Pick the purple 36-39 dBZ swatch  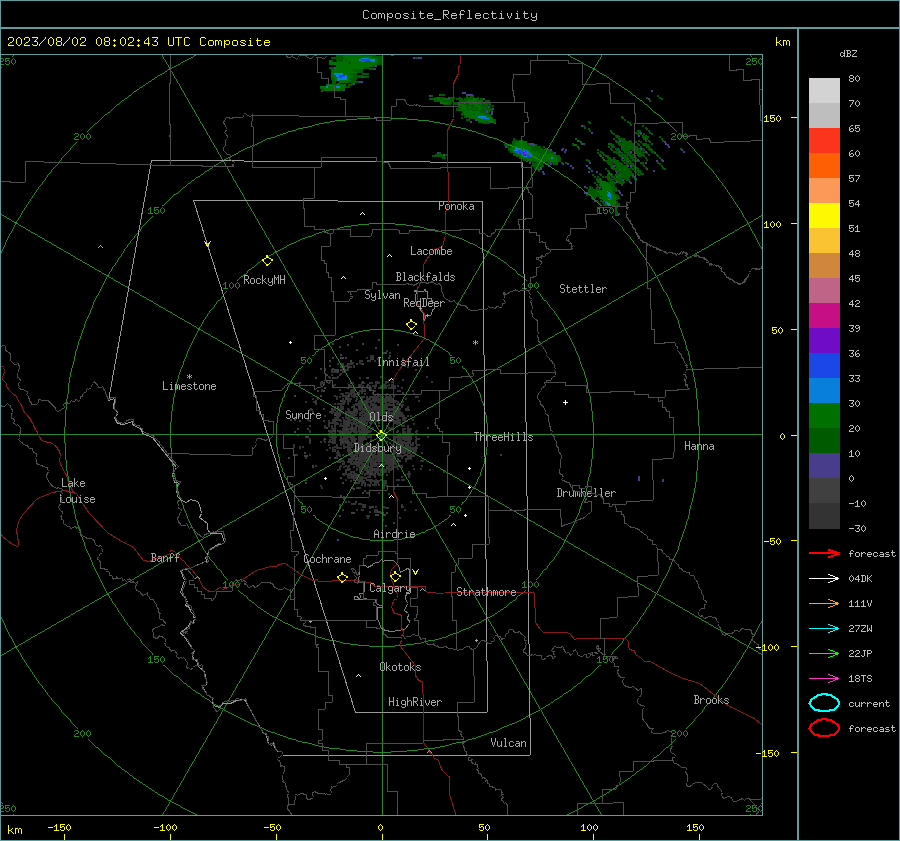824,340
